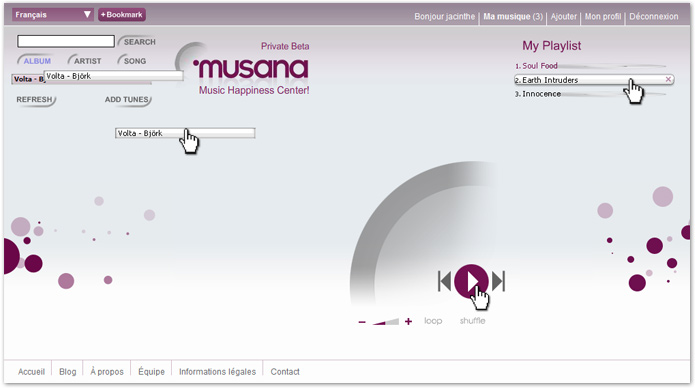This screenshot has height=388, width=695.
Task: Remove Earth Intruders using the X icon
Action: 668,79
